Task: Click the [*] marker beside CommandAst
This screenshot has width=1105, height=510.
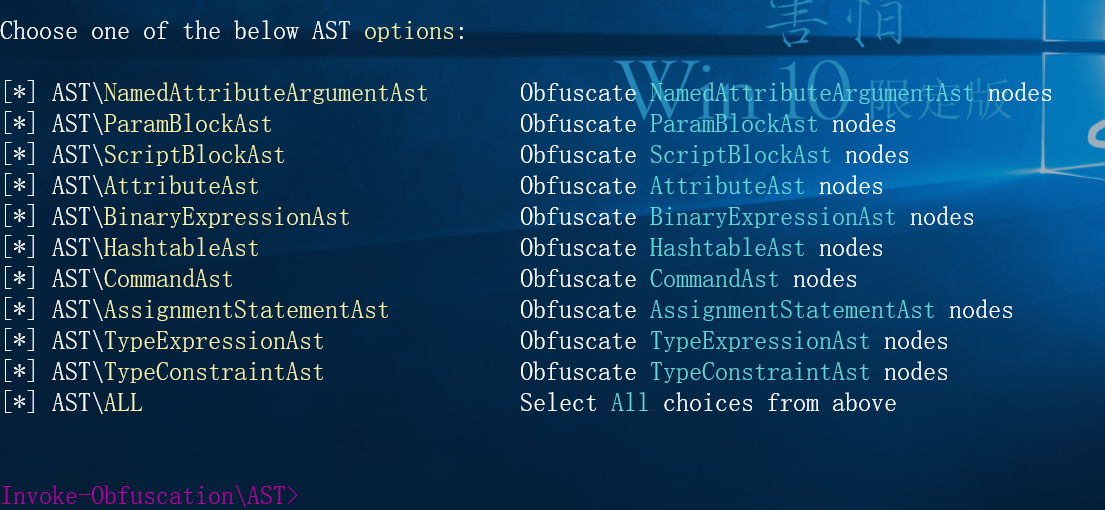Action: [x=18, y=279]
